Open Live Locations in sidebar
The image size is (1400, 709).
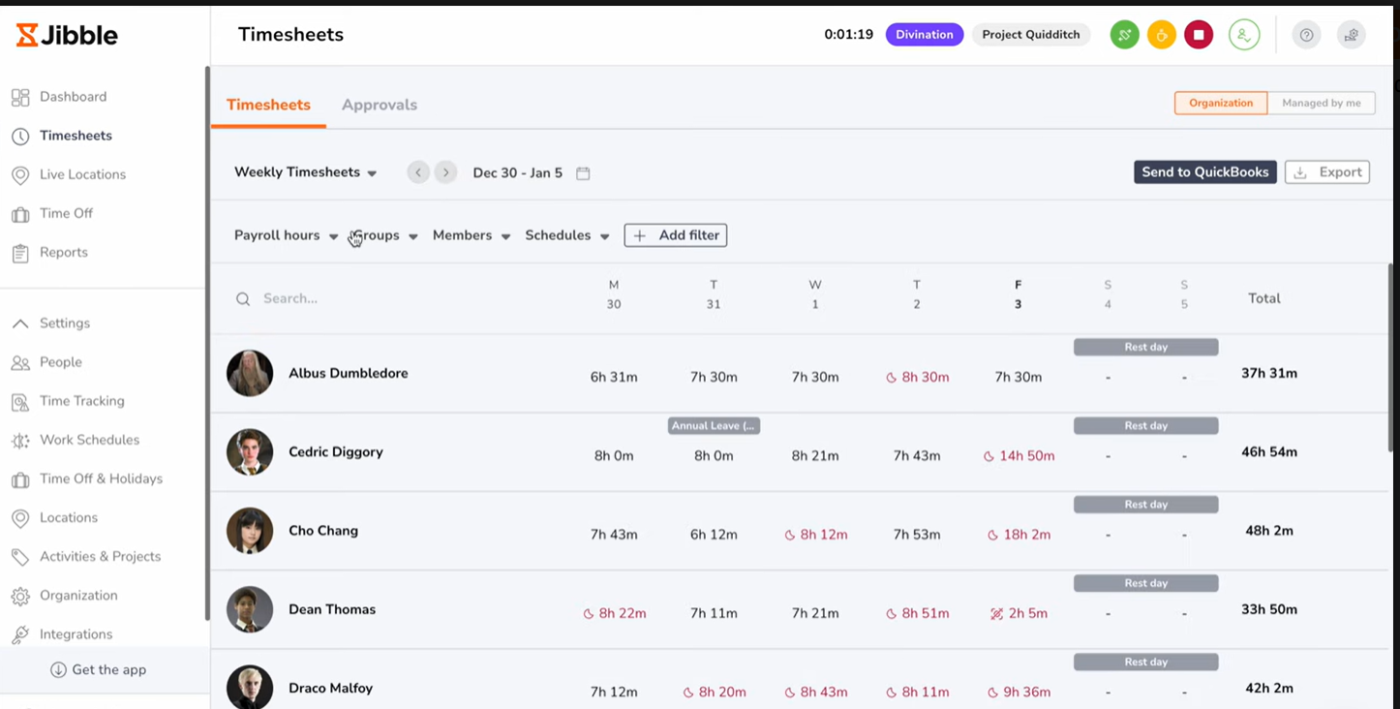pyautogui.click(x=82, y=175)
